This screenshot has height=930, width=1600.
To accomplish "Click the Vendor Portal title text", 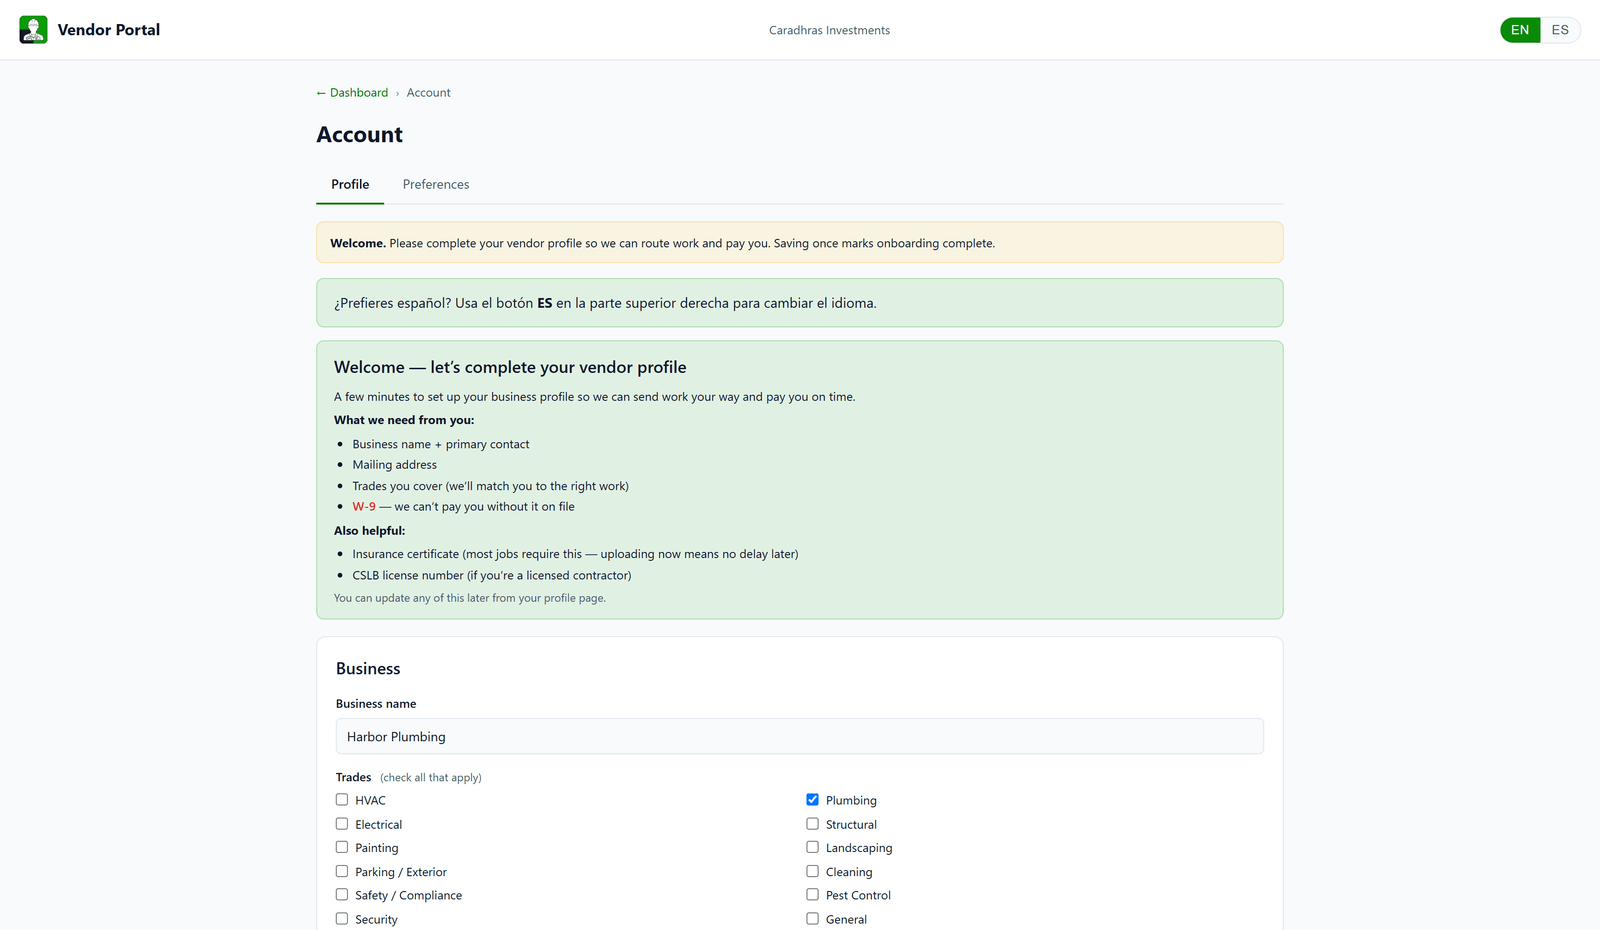I will coord(109,30).
